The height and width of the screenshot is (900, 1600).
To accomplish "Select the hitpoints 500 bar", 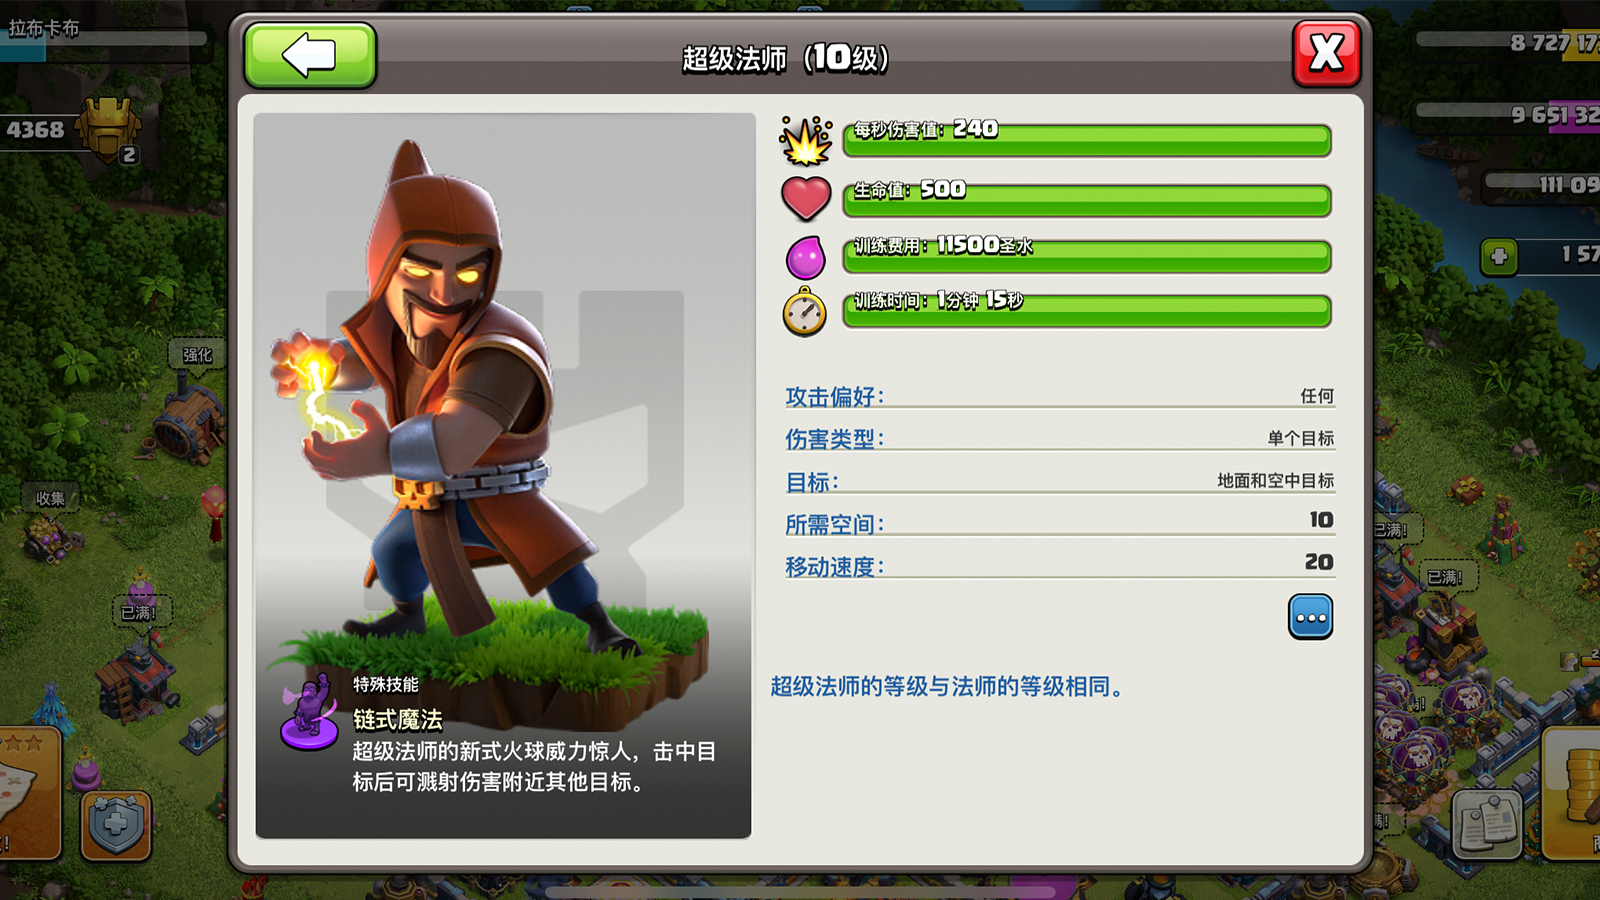I will pyautogui.click(x=1087, y=200).
